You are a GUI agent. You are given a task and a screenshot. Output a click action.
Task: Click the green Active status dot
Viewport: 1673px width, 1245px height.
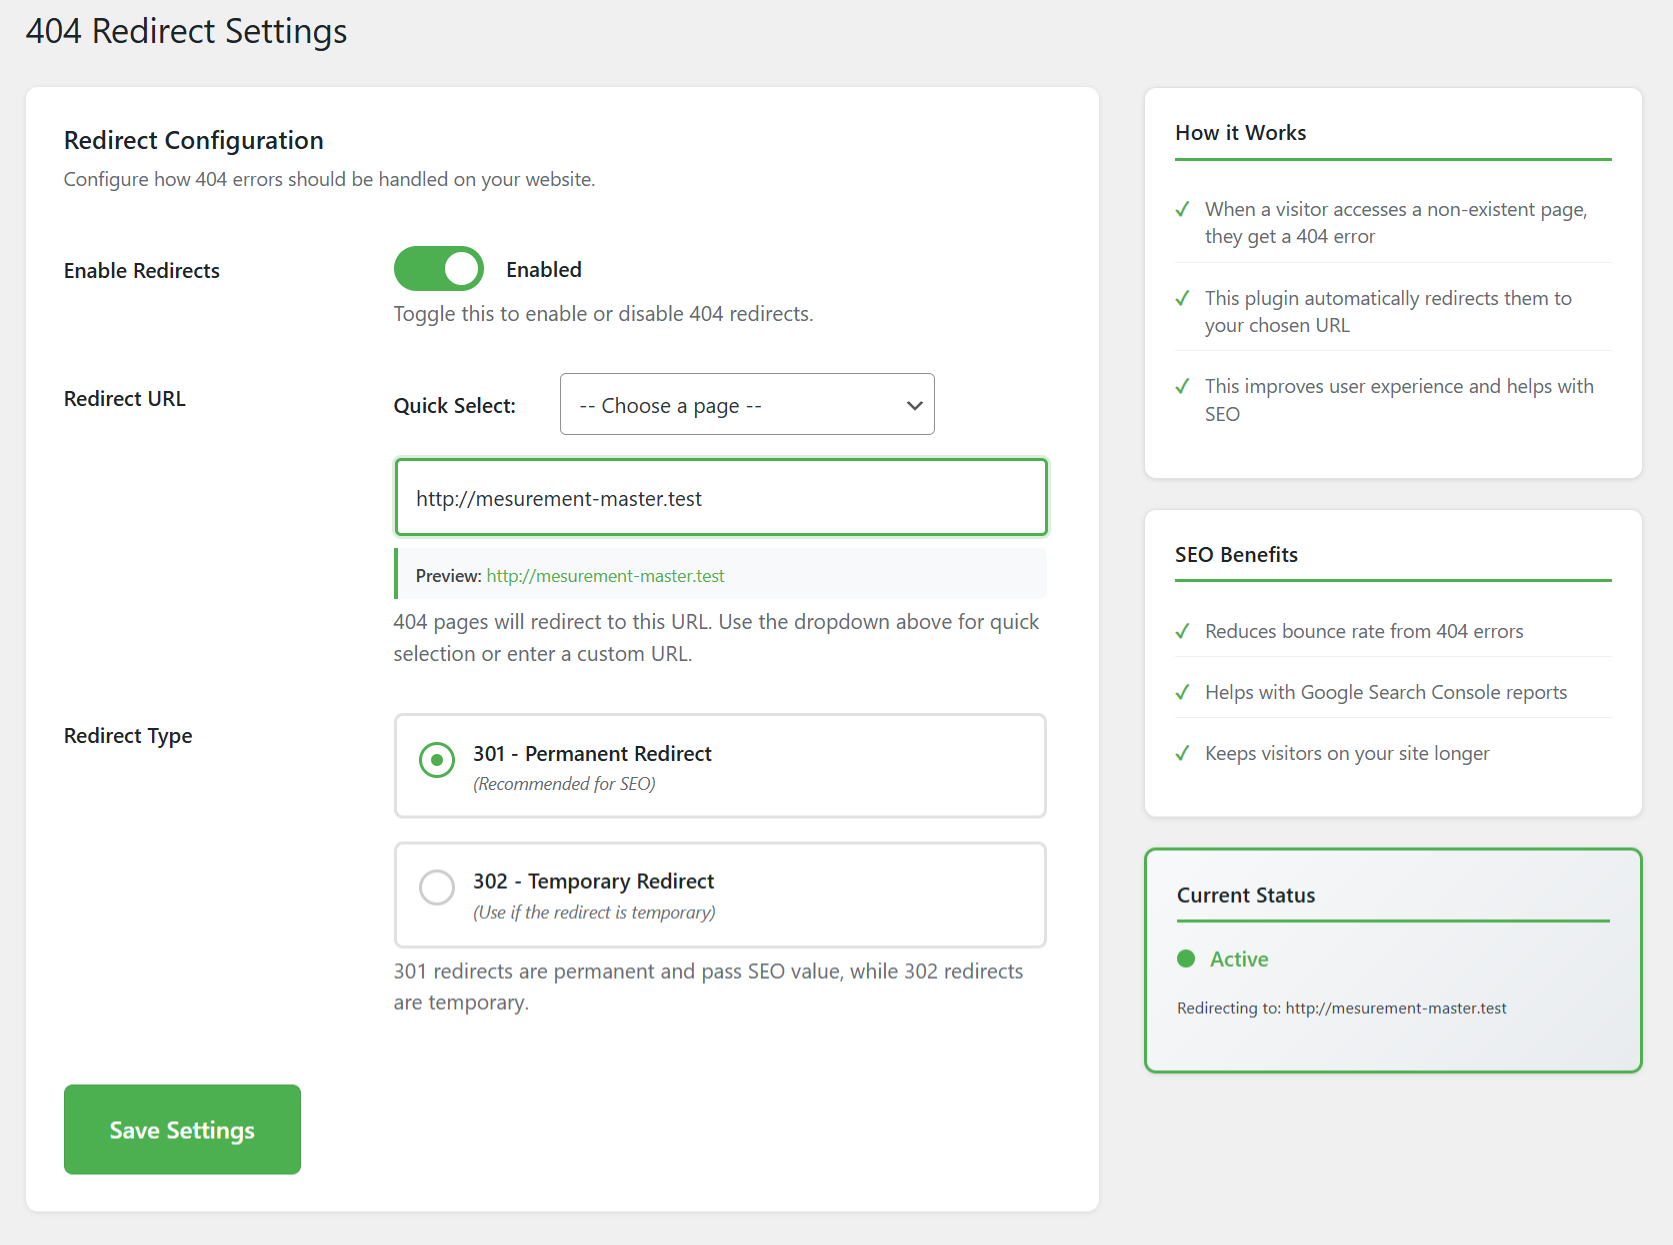1186,959
